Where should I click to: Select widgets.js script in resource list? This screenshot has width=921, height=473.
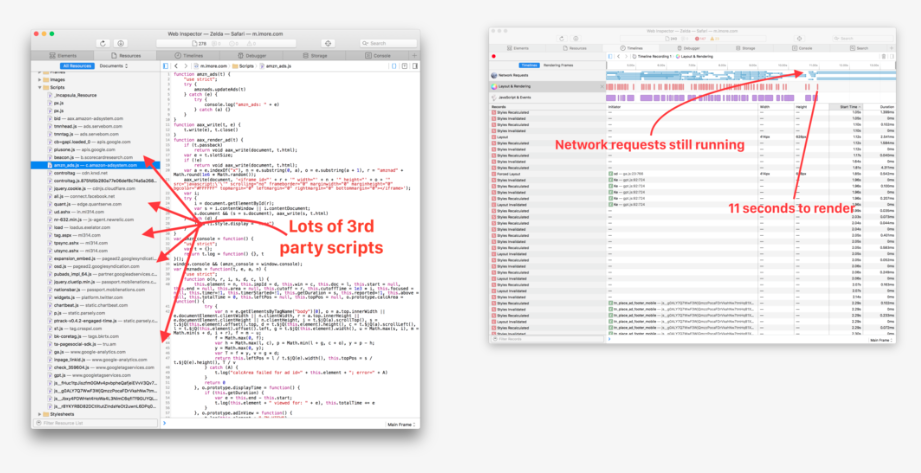click(x=95, y=297)
